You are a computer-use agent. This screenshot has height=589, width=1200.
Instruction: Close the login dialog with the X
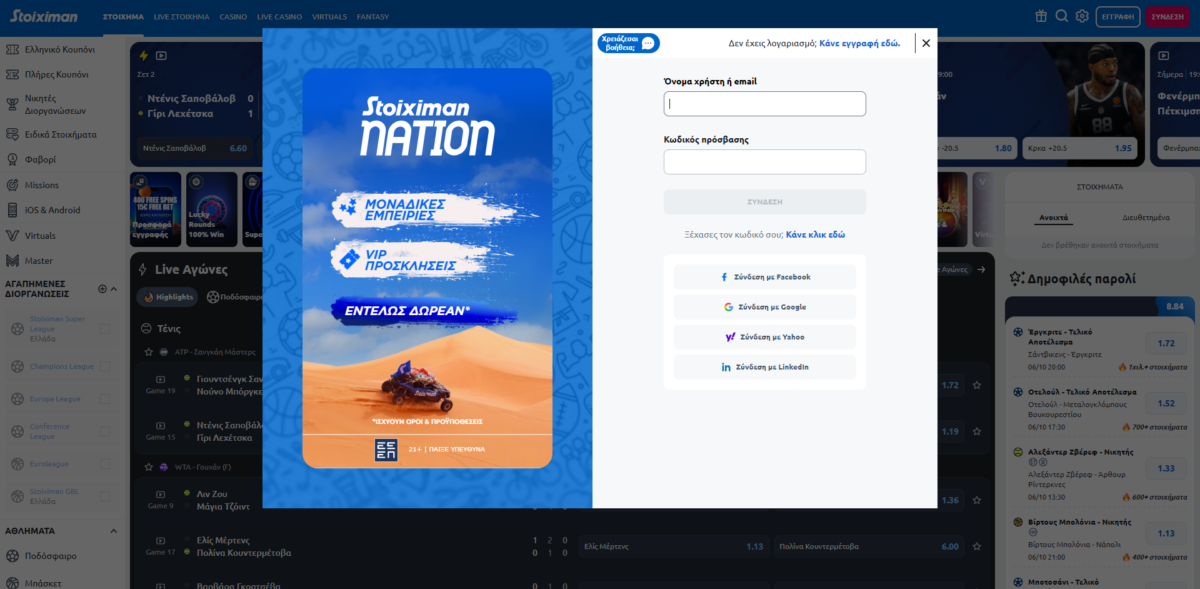pyautogui.click(x=926, y=43)
